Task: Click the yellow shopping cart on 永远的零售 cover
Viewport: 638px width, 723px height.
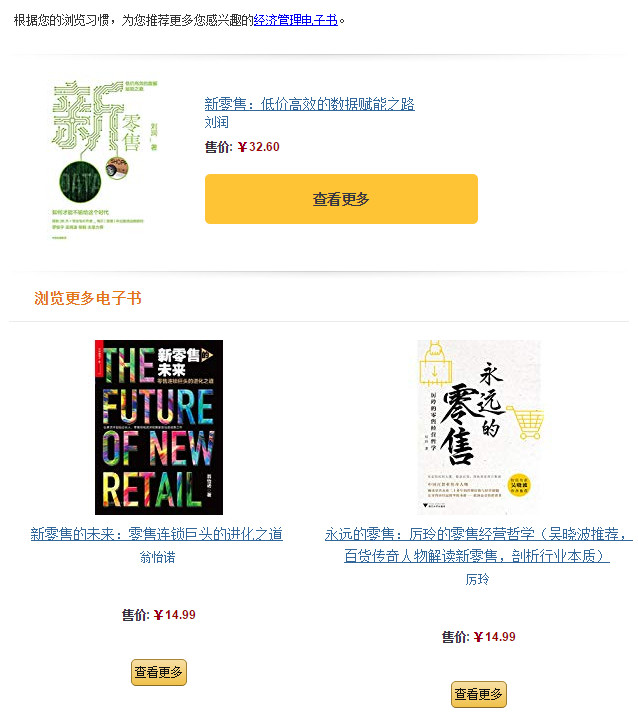Action: tap(526, 421)
